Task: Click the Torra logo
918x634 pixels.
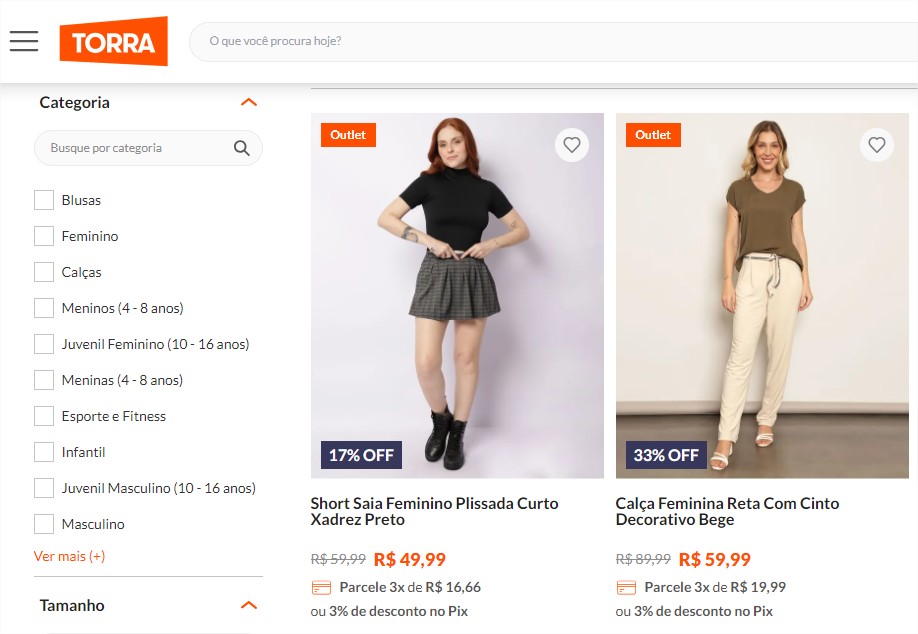Action: 113,42
